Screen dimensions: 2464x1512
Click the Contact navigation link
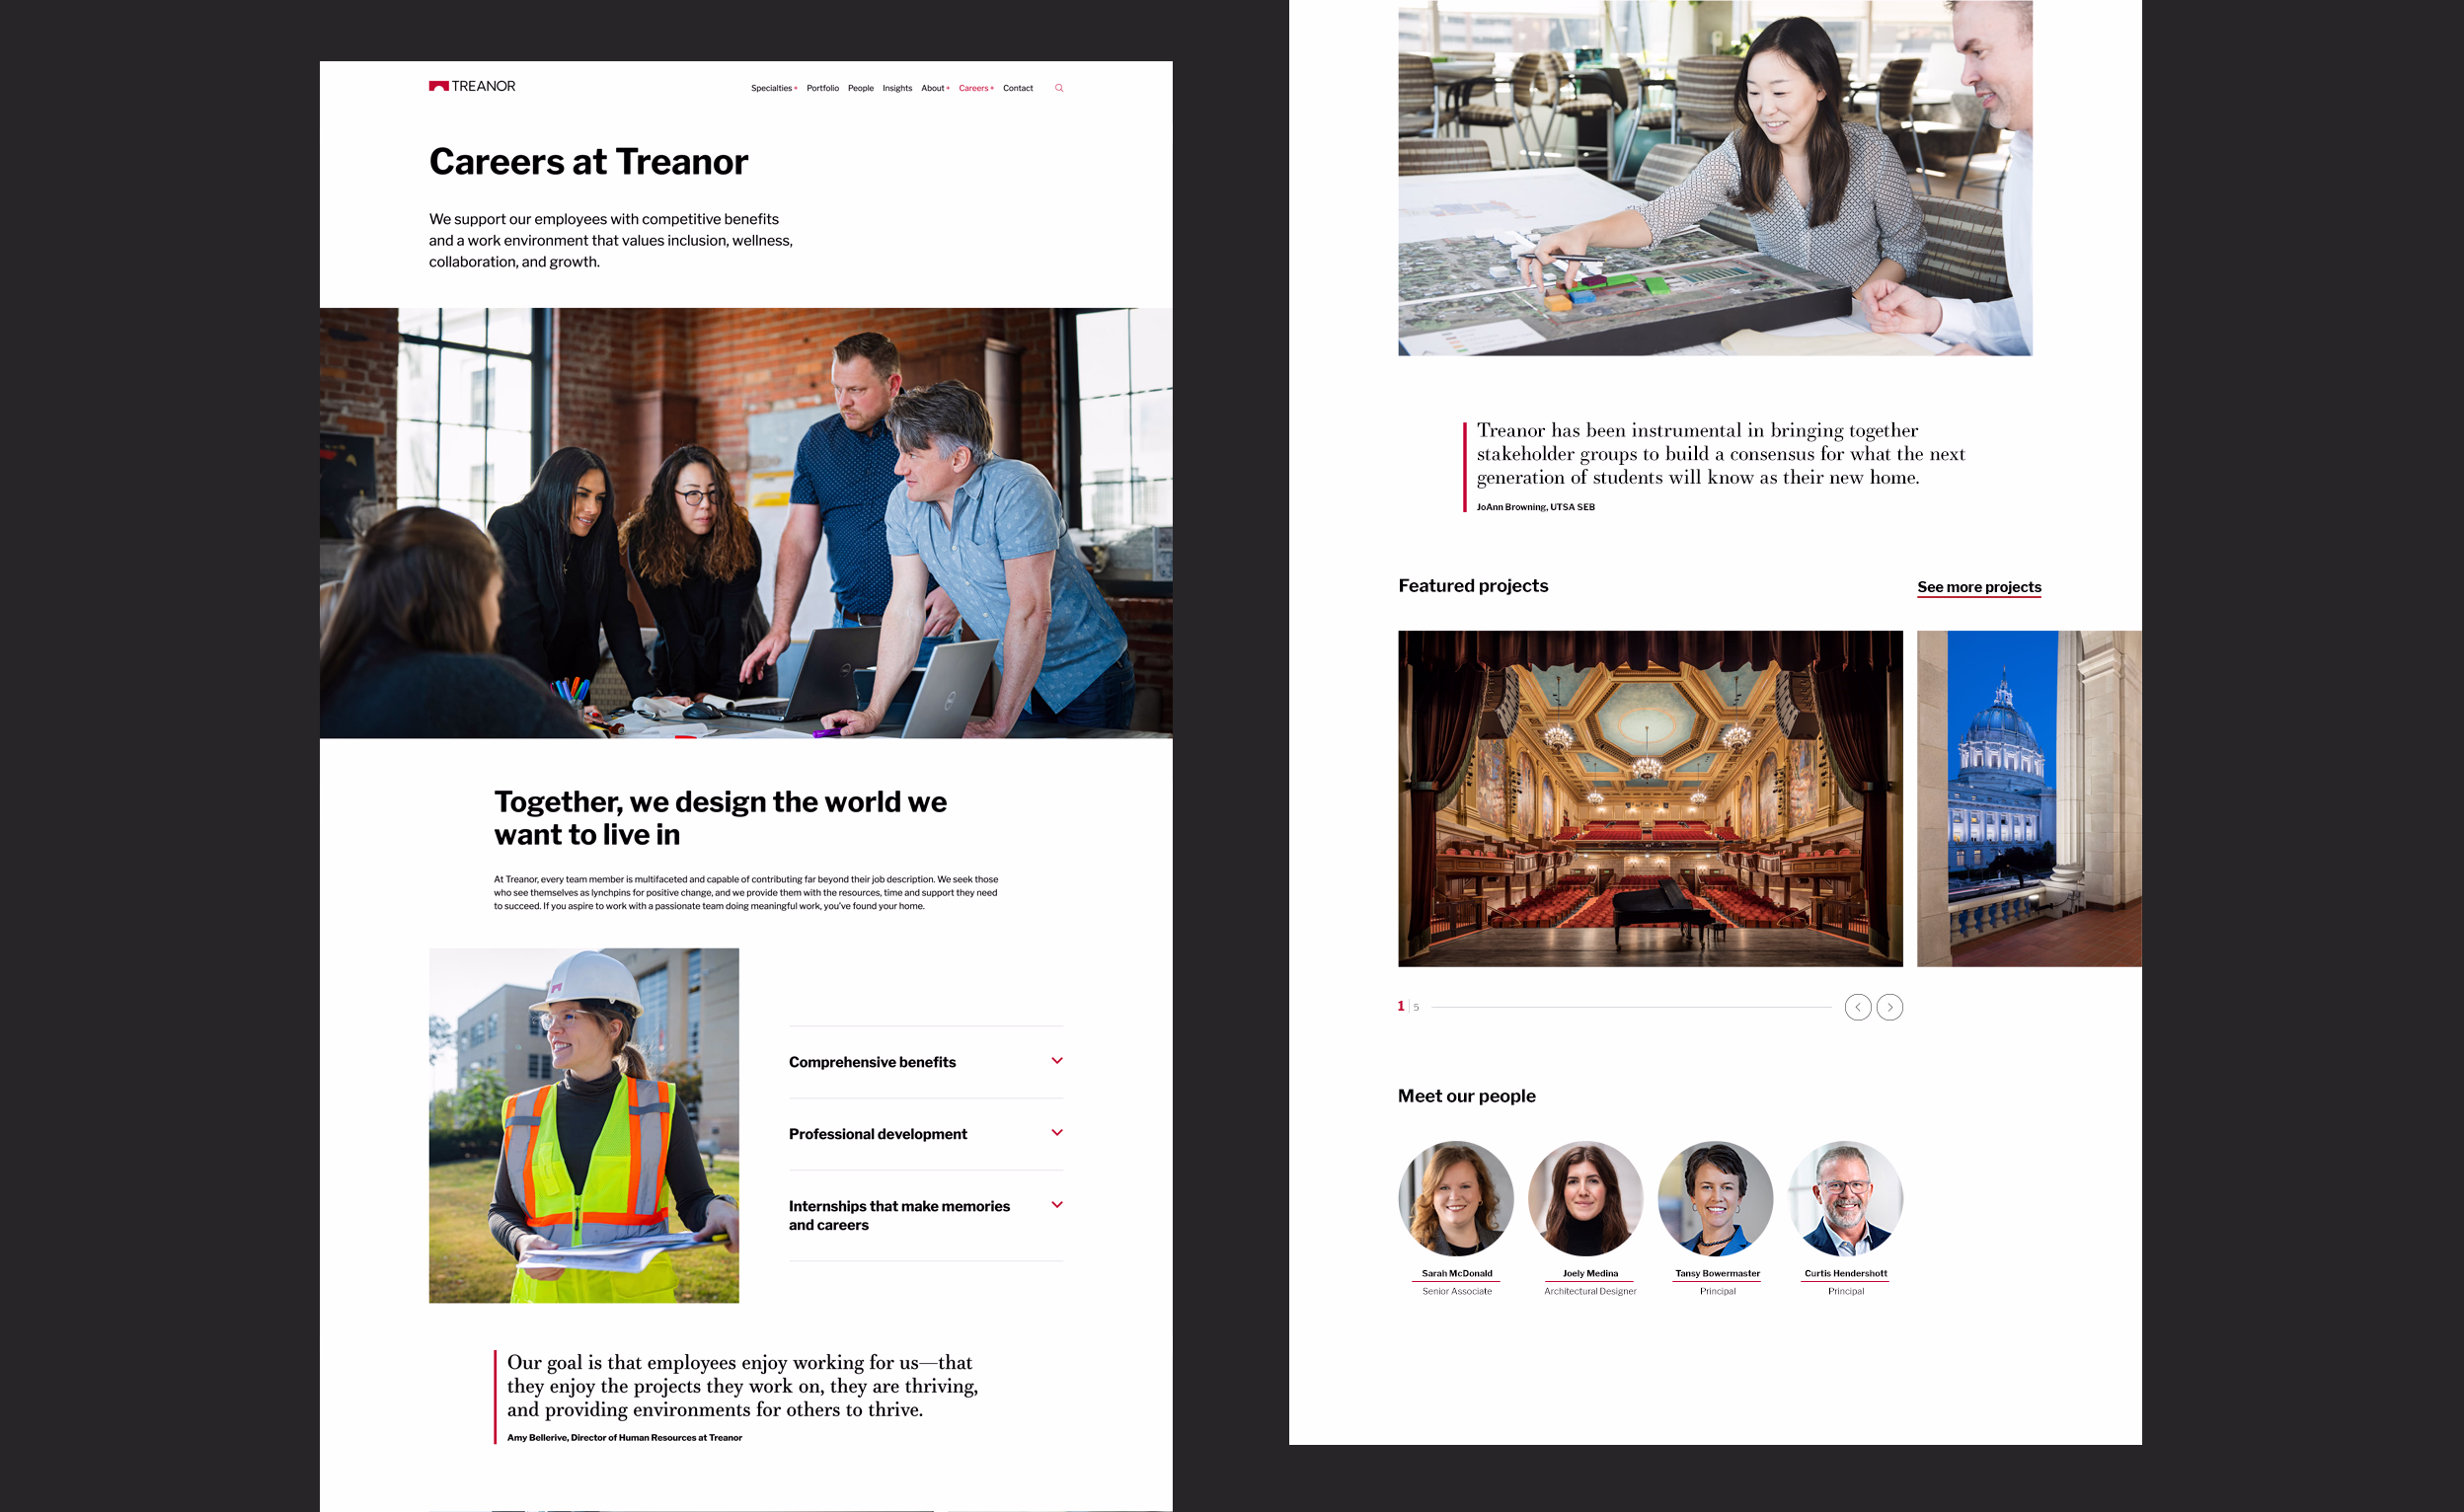pos(1018,88)
